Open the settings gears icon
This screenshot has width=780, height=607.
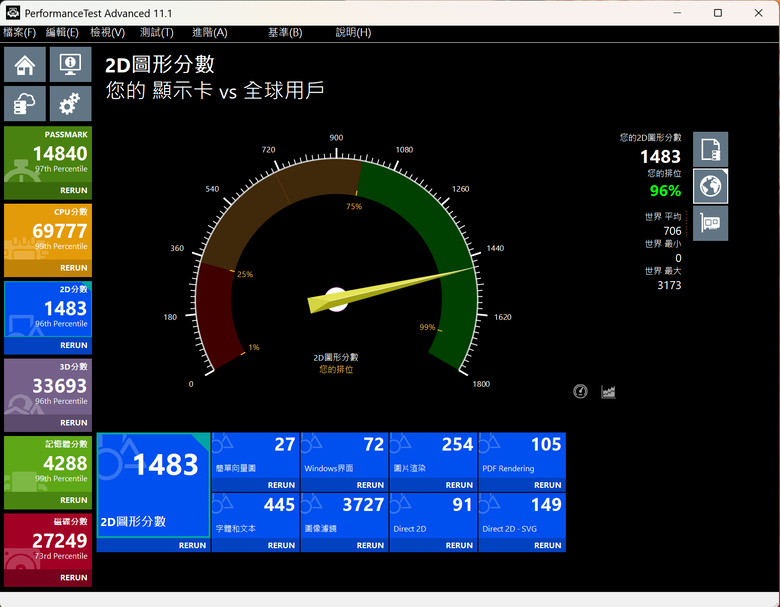pyautogui.click(x=70, y=103)
